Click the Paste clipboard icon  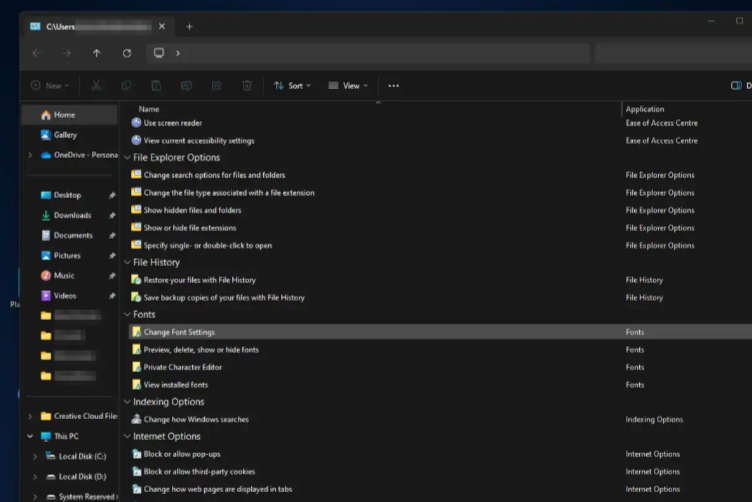[x=156, y=86]
